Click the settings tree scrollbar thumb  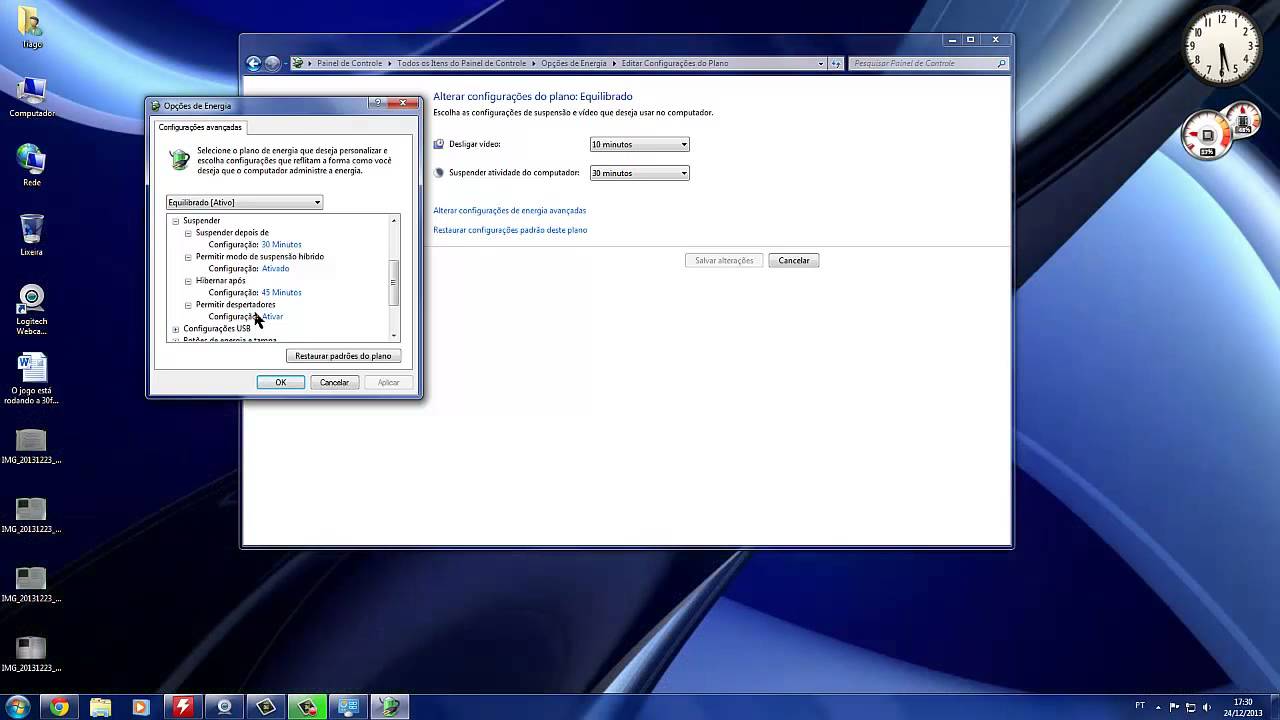tap(394, 283)
